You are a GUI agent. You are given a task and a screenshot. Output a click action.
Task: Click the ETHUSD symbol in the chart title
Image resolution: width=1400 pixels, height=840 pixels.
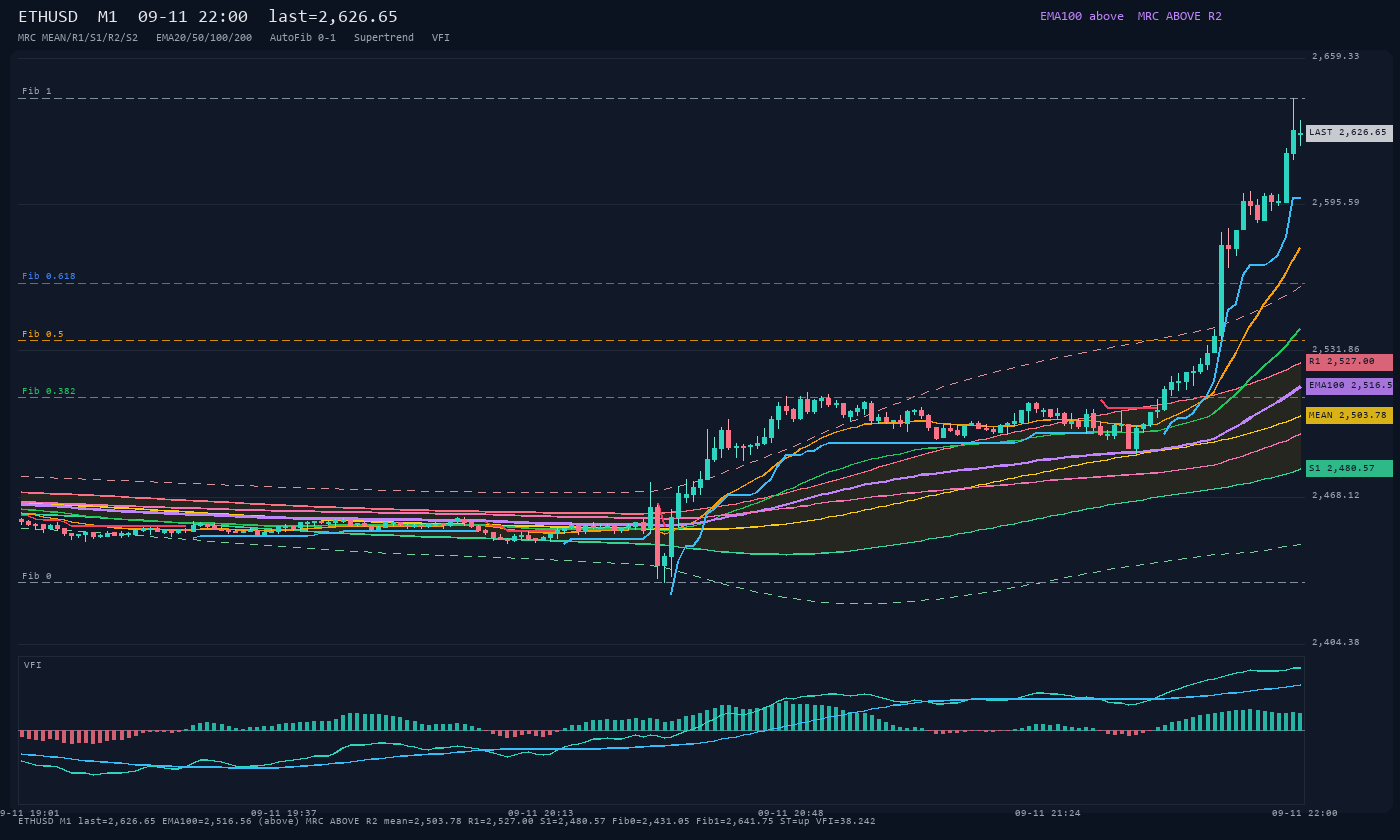coord(49,17)
